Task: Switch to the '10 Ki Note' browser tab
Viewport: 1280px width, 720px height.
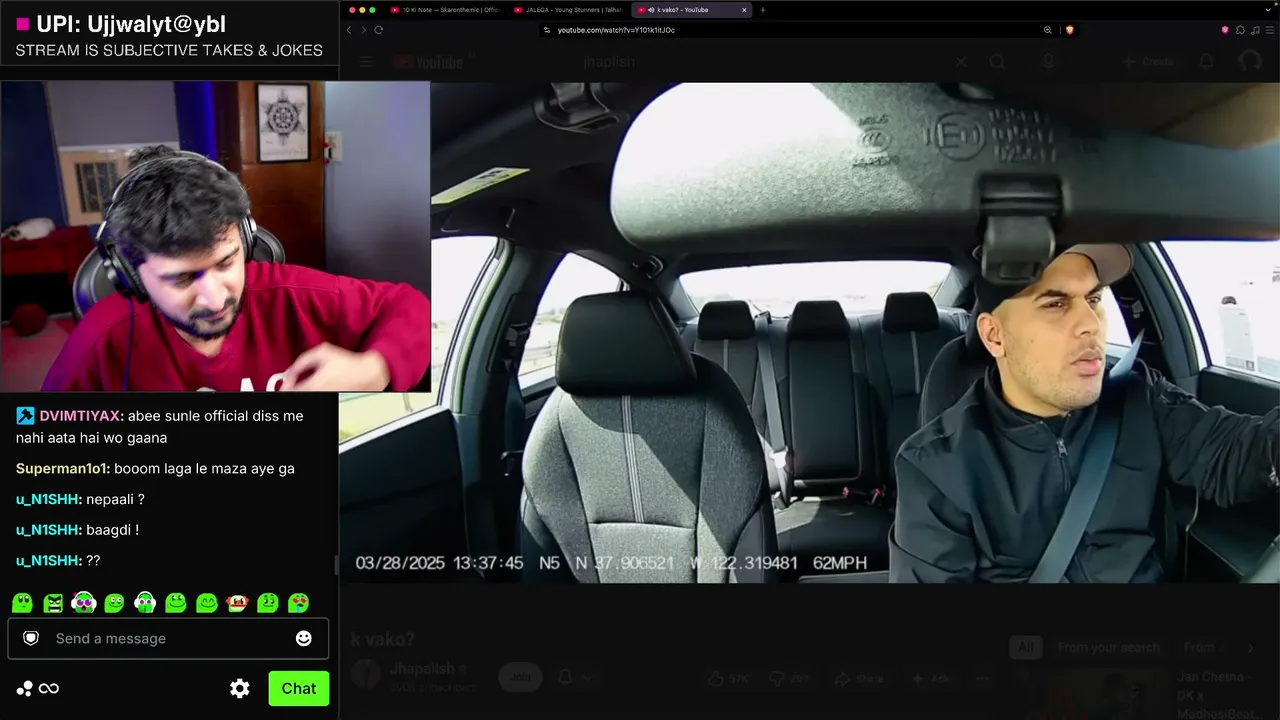Action: (x=444, y=10)
